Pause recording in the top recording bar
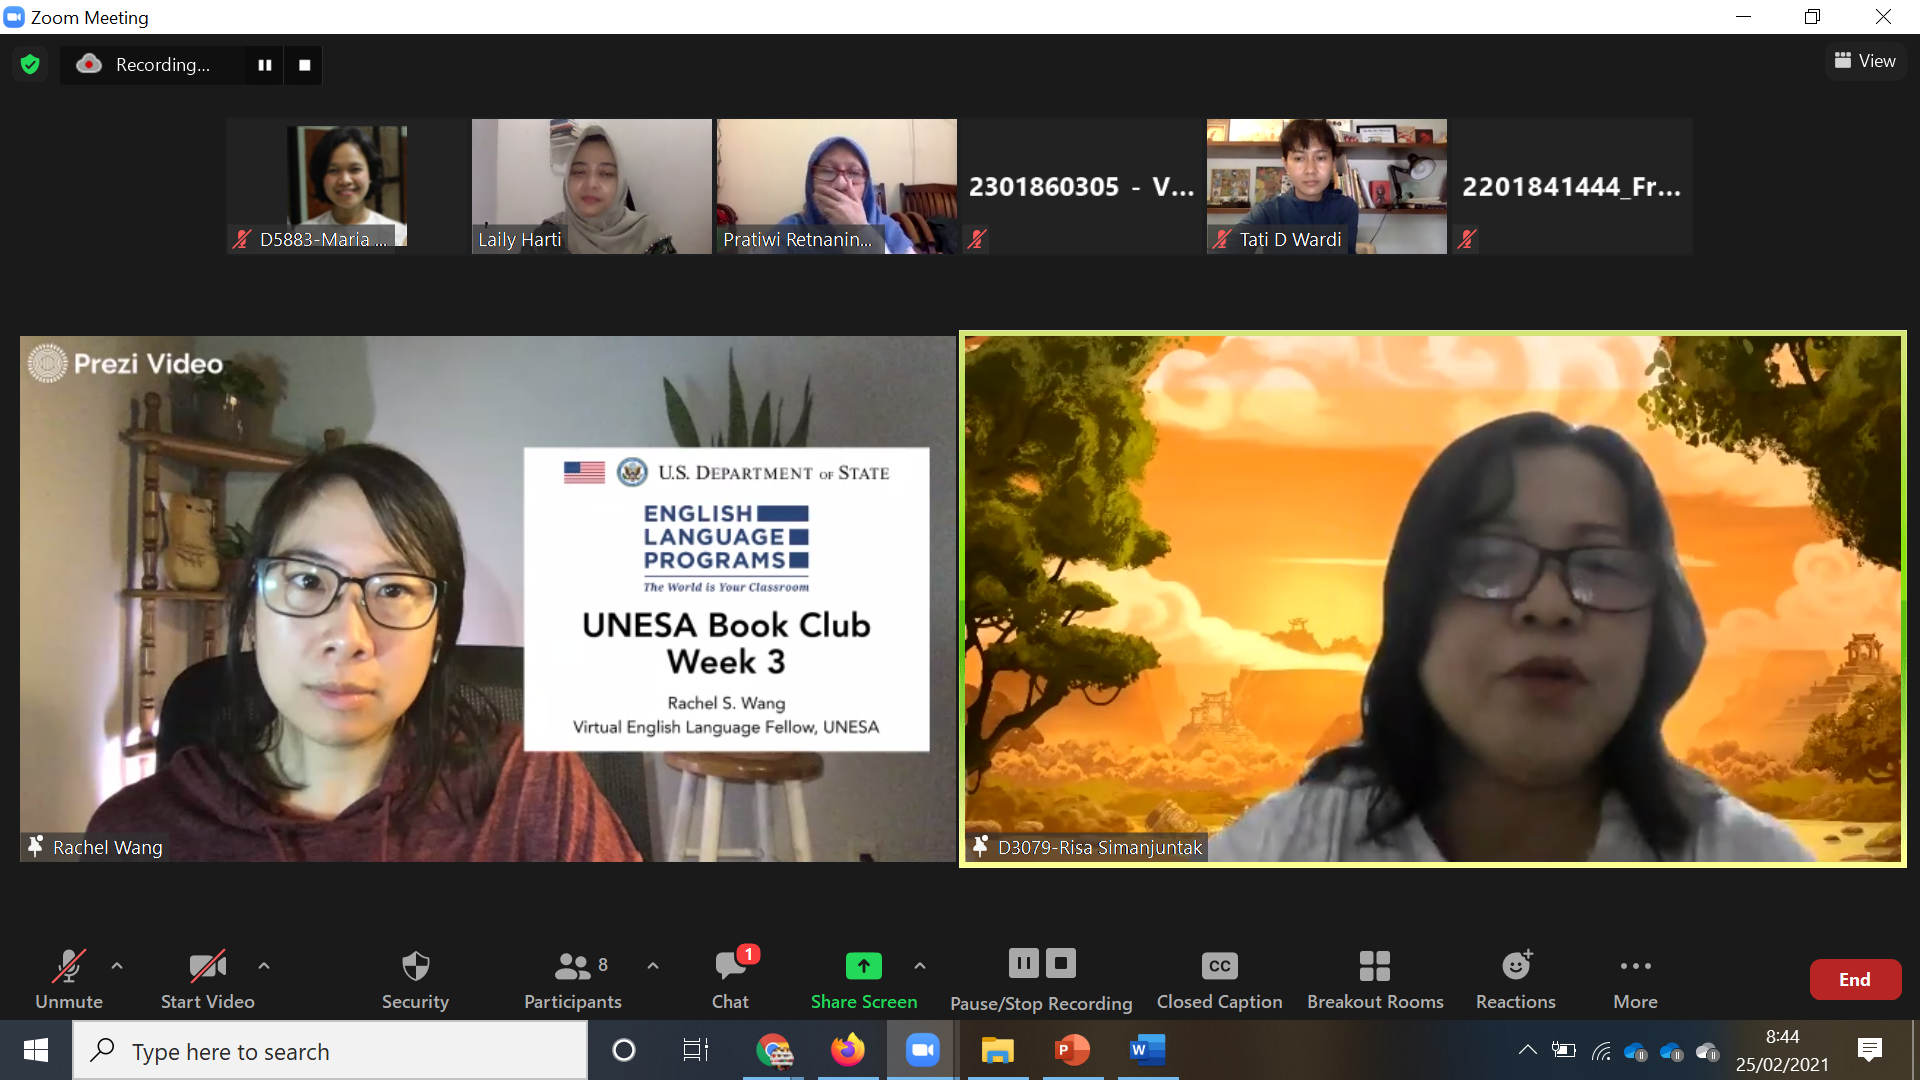The image size is (1920, 1080). [x=265, y=65]
